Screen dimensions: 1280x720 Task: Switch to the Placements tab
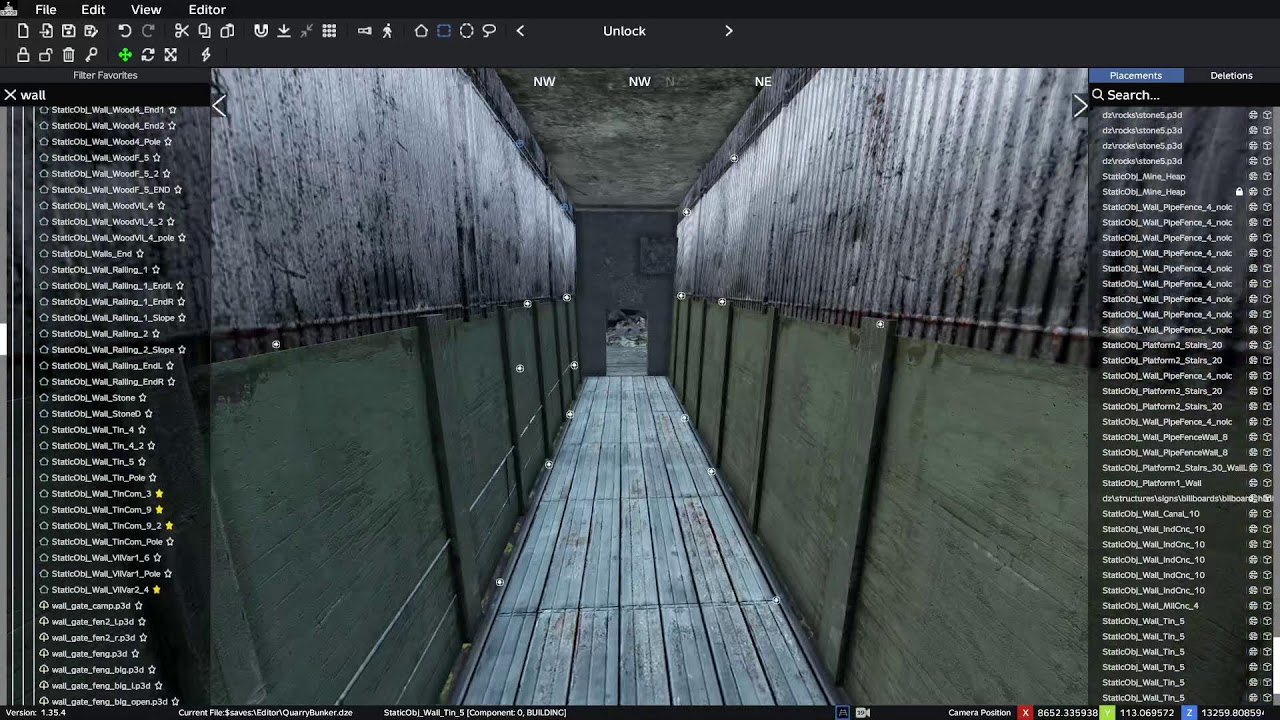[x=1136, y=75]
